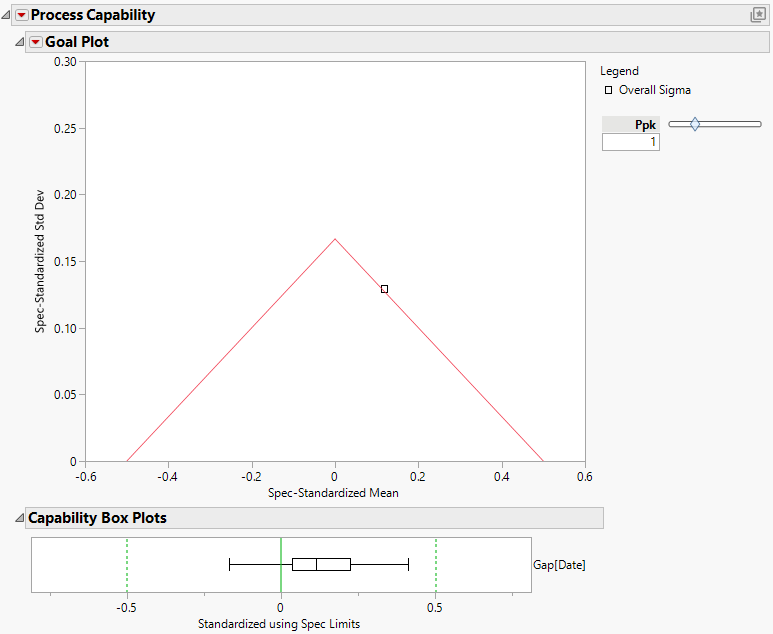This screenshot has height=634, width=773.
Task: Click the Capability Box Plots title text
Action: 97,518
